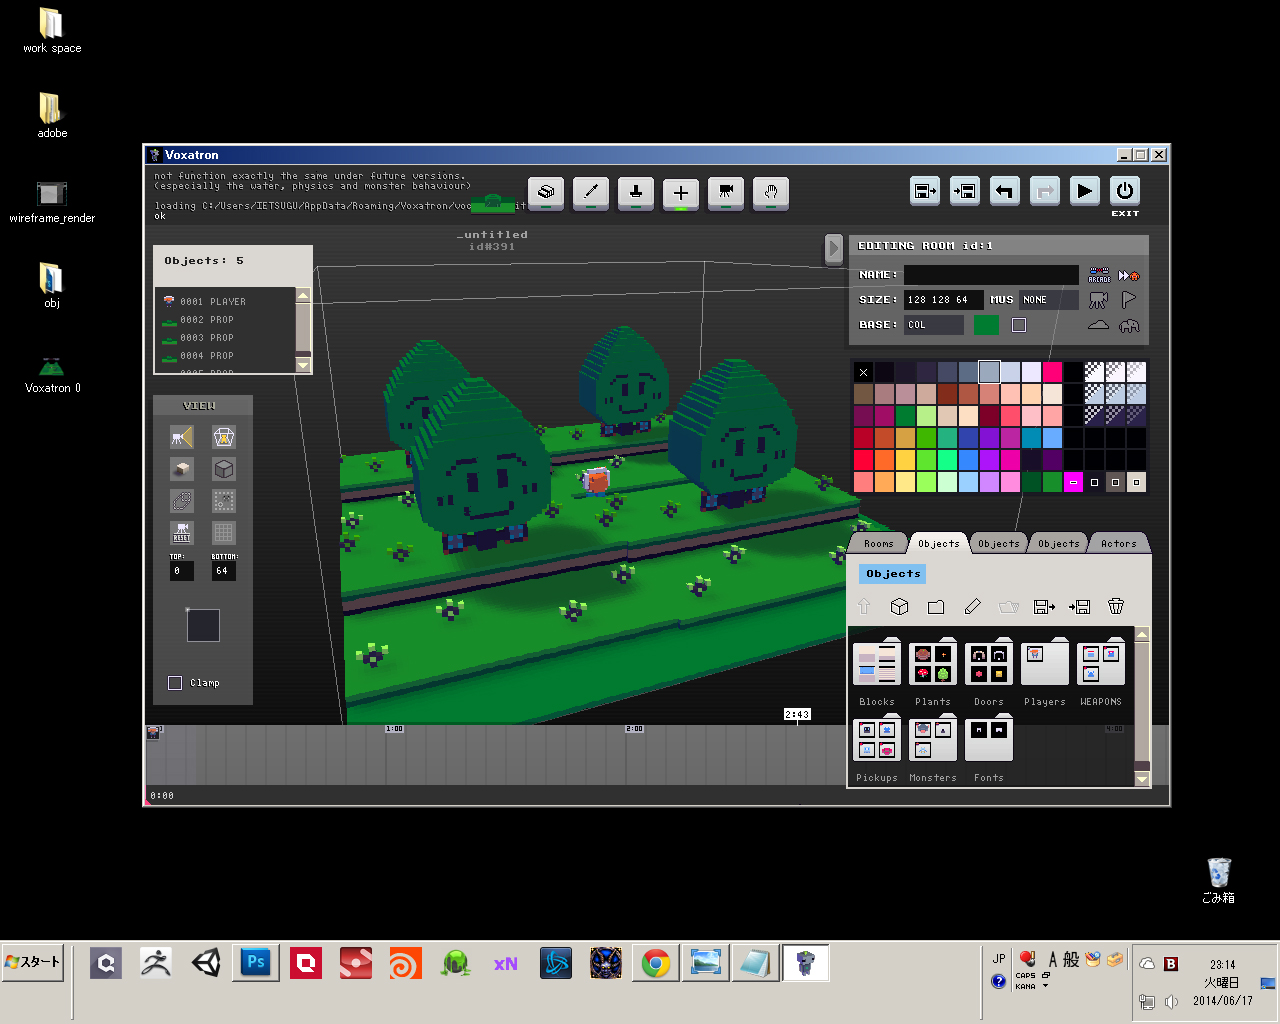1280x1024 pixels.
Task: Click the down arrow of object list scrollbar
Action: pyautogui.click(x=303, y=366)
